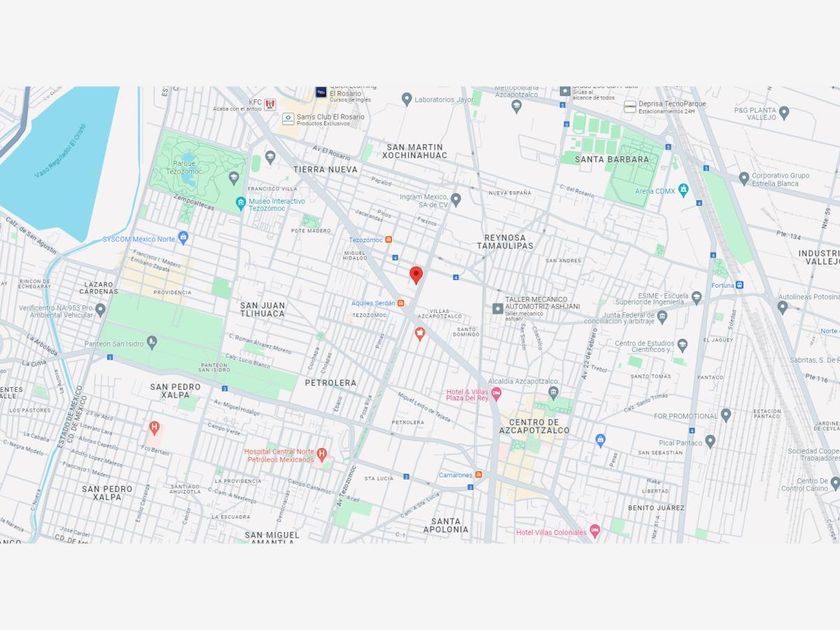Click Aquiles Serdán metro station icon

tap(400, 303)
